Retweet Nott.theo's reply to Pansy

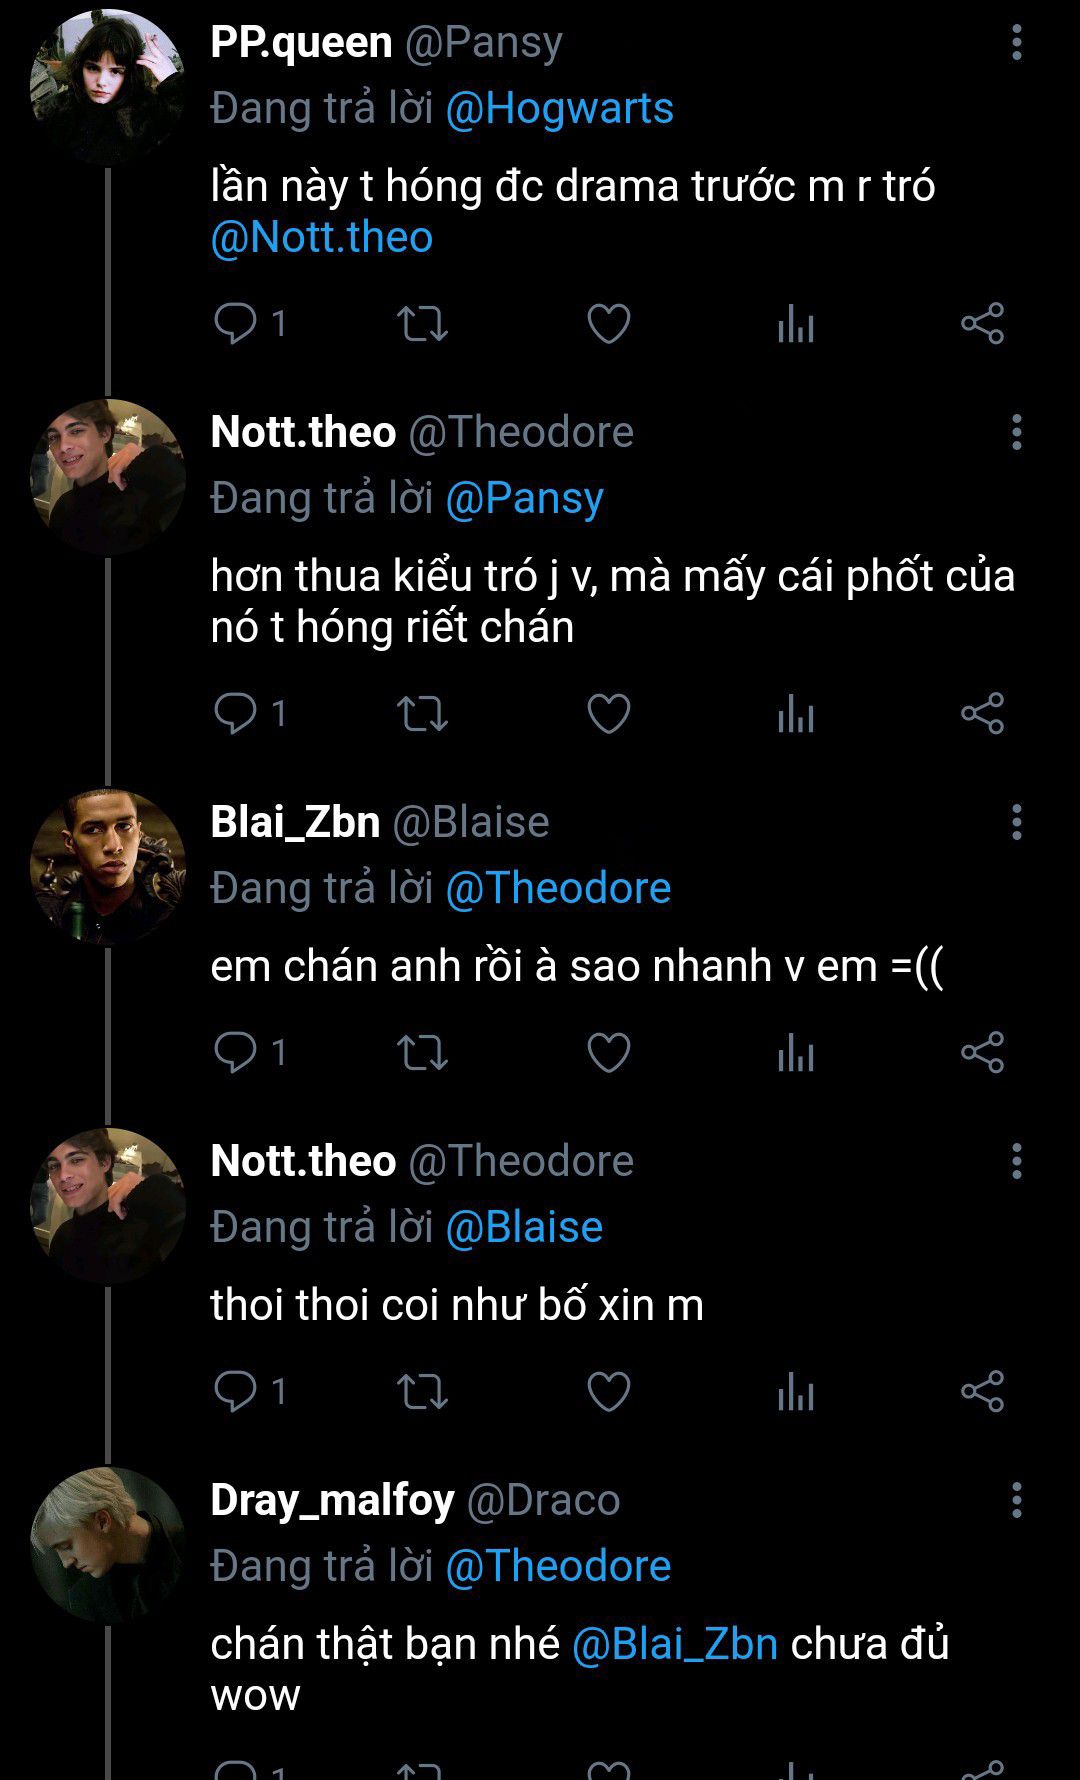(x=422, y=714)
